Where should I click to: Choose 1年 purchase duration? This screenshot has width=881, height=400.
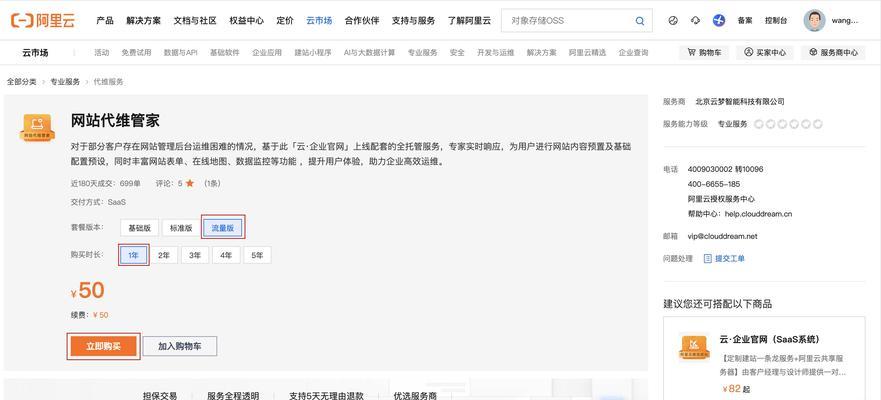click(x=133, y=254)
